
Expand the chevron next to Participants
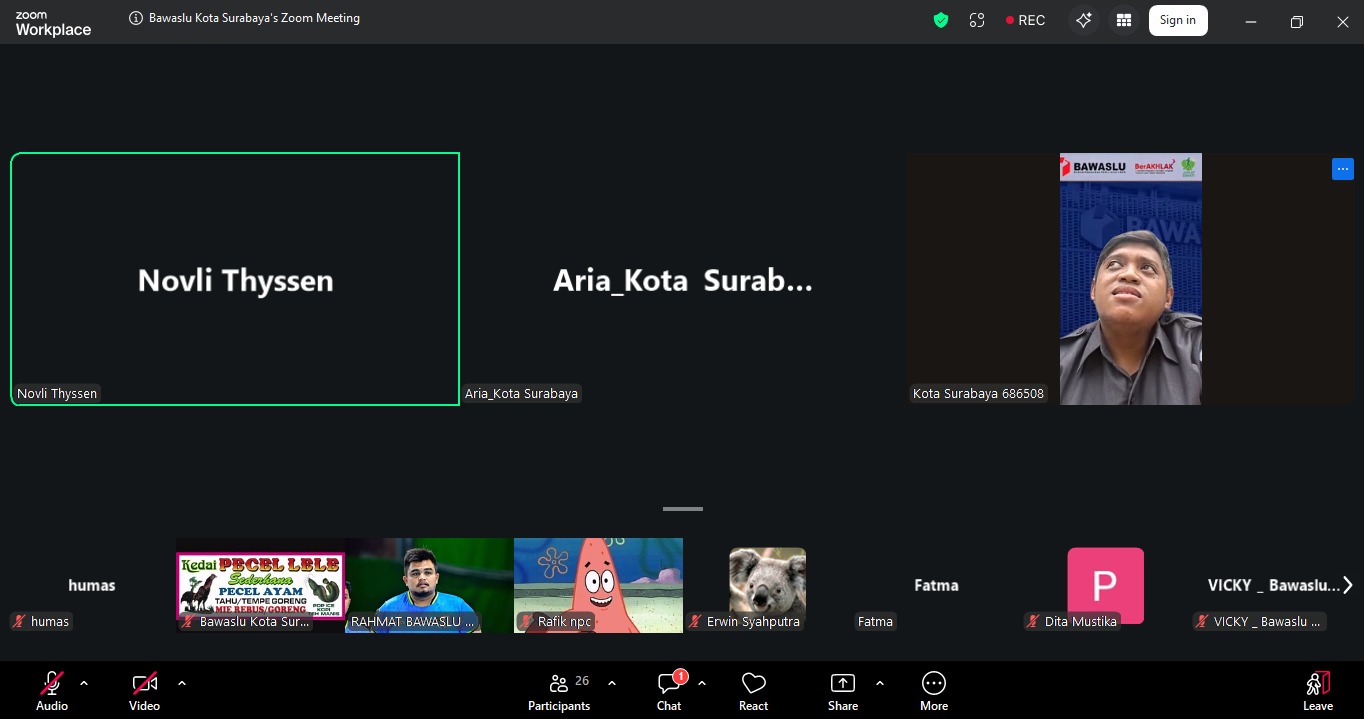pos(612,683)
